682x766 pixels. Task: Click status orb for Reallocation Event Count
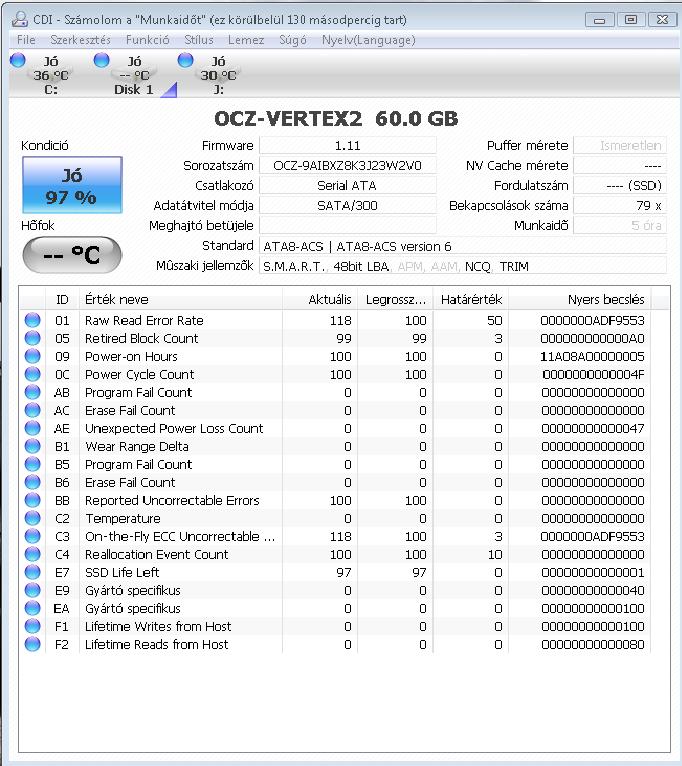point(32,554)
